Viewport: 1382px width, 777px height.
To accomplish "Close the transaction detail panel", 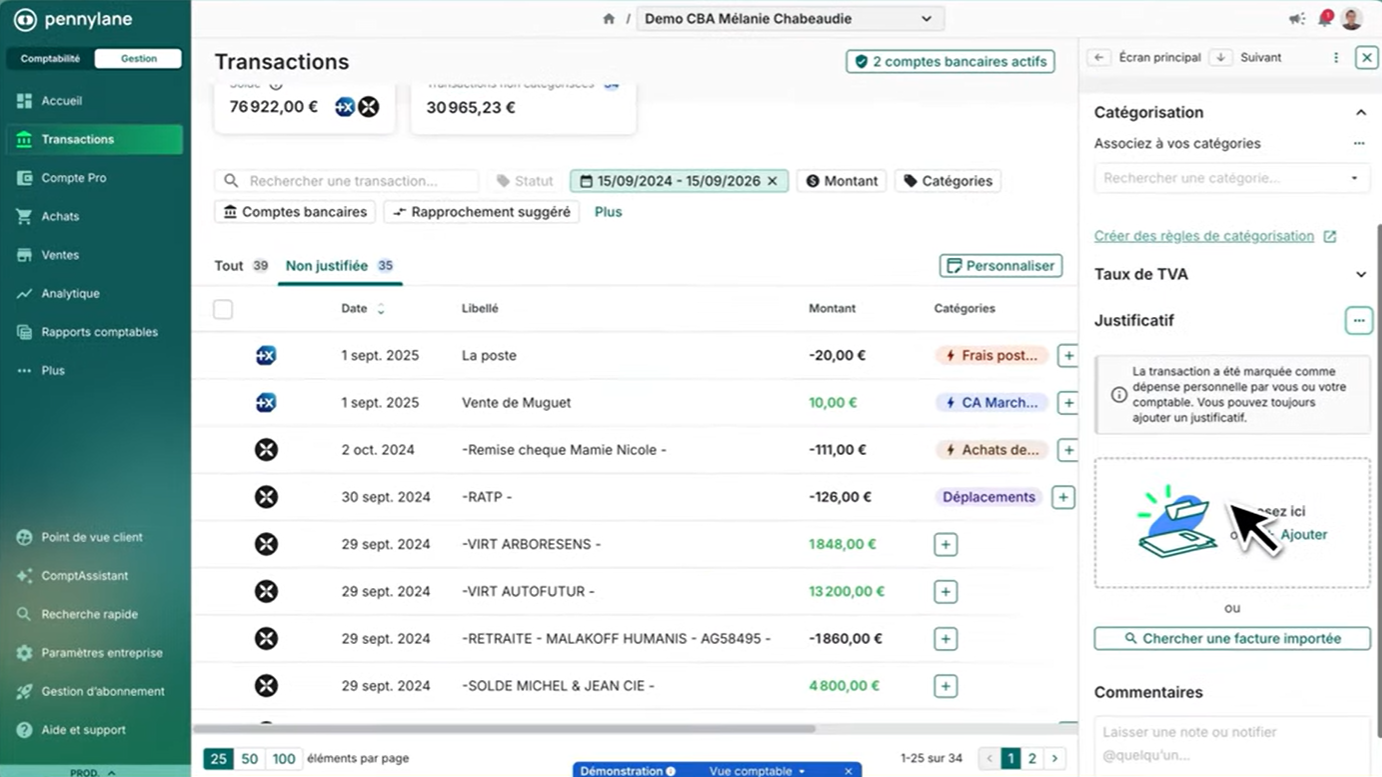I will point(1366,58).
